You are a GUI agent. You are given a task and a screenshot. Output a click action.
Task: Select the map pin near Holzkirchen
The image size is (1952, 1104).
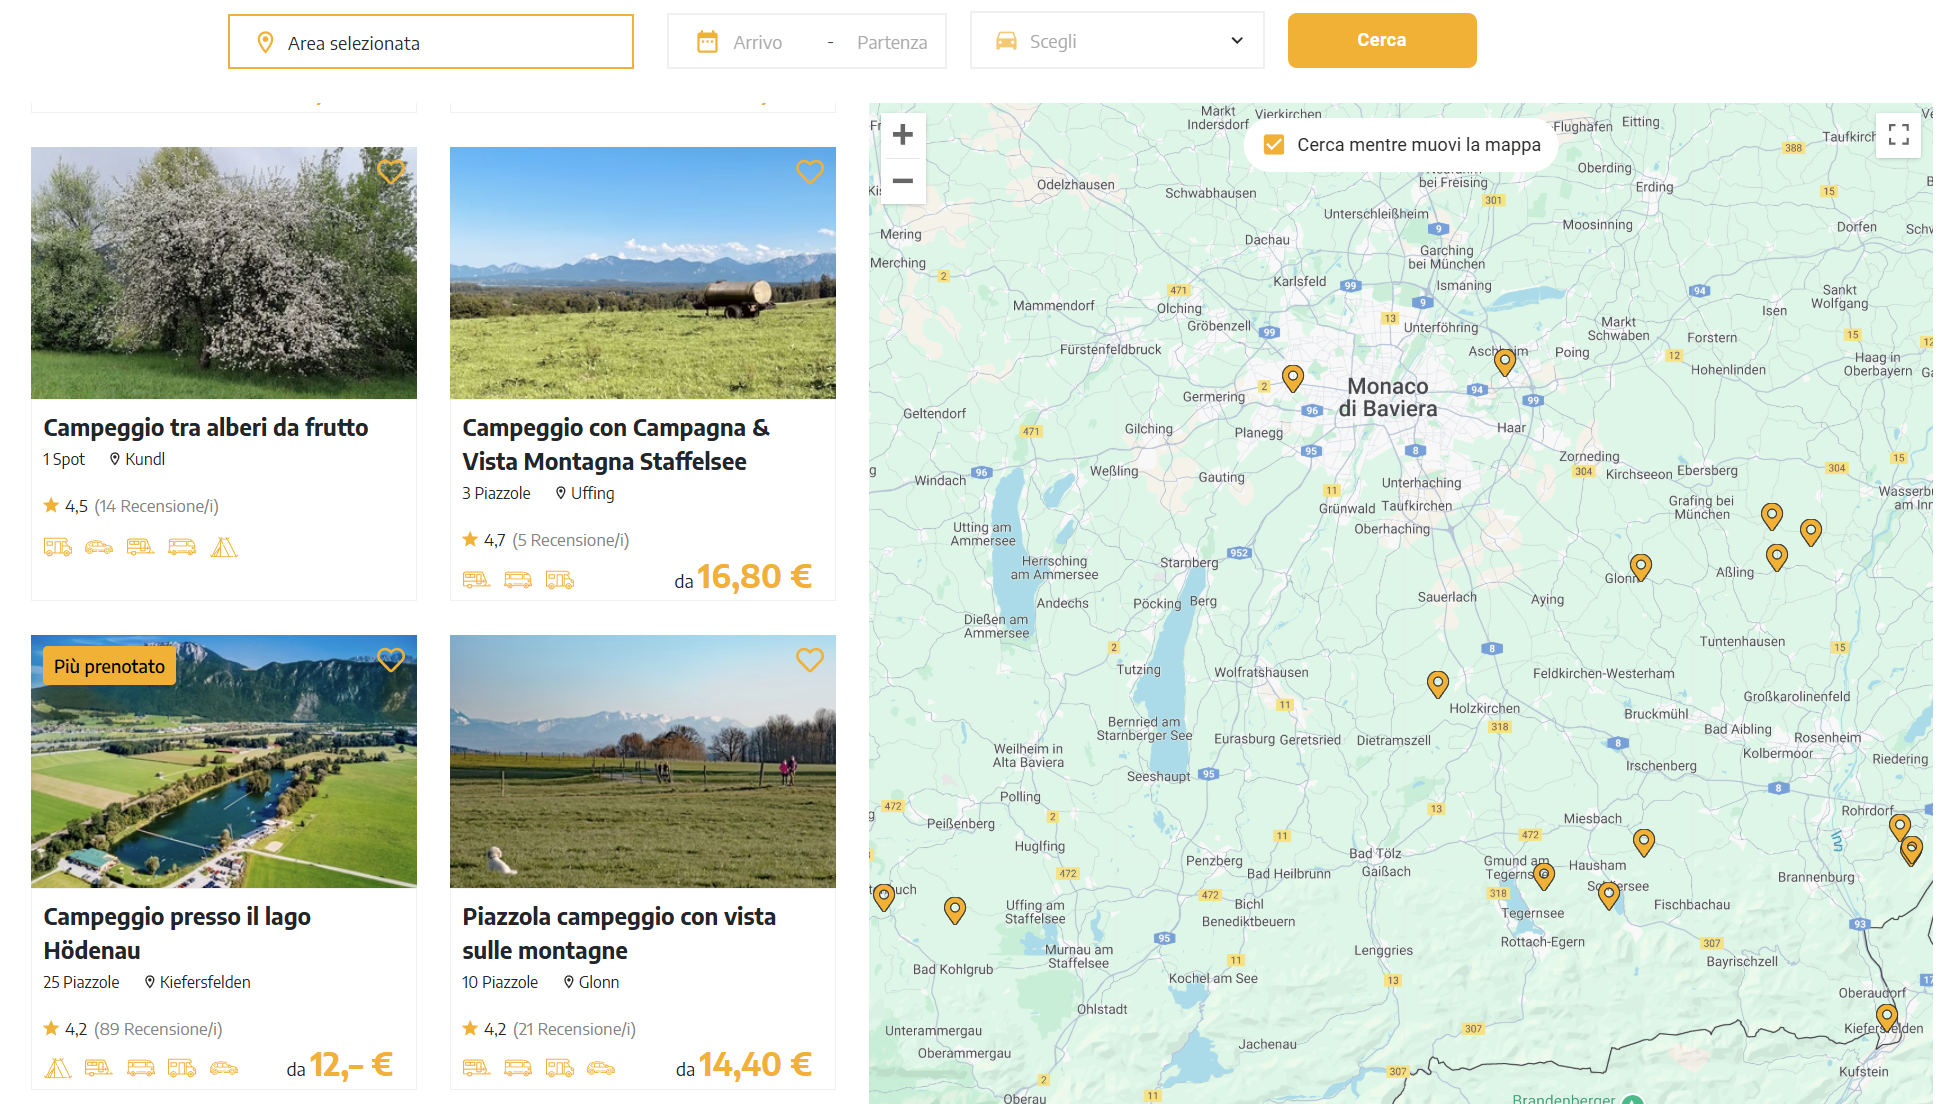[1437, 683]
